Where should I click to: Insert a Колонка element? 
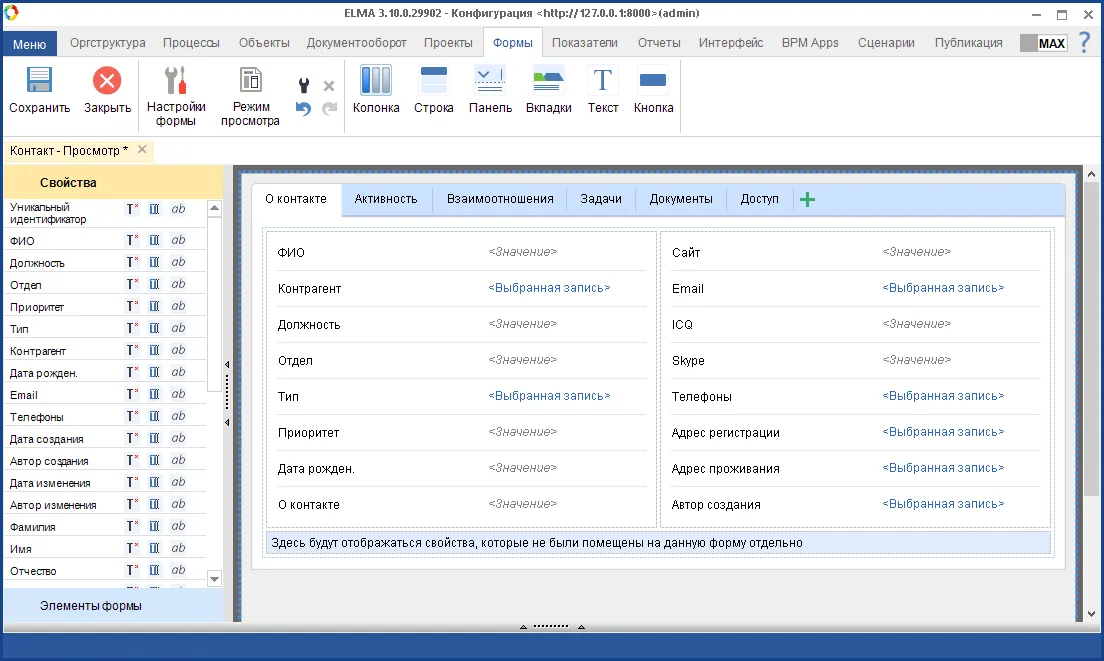tap(376, 82)
